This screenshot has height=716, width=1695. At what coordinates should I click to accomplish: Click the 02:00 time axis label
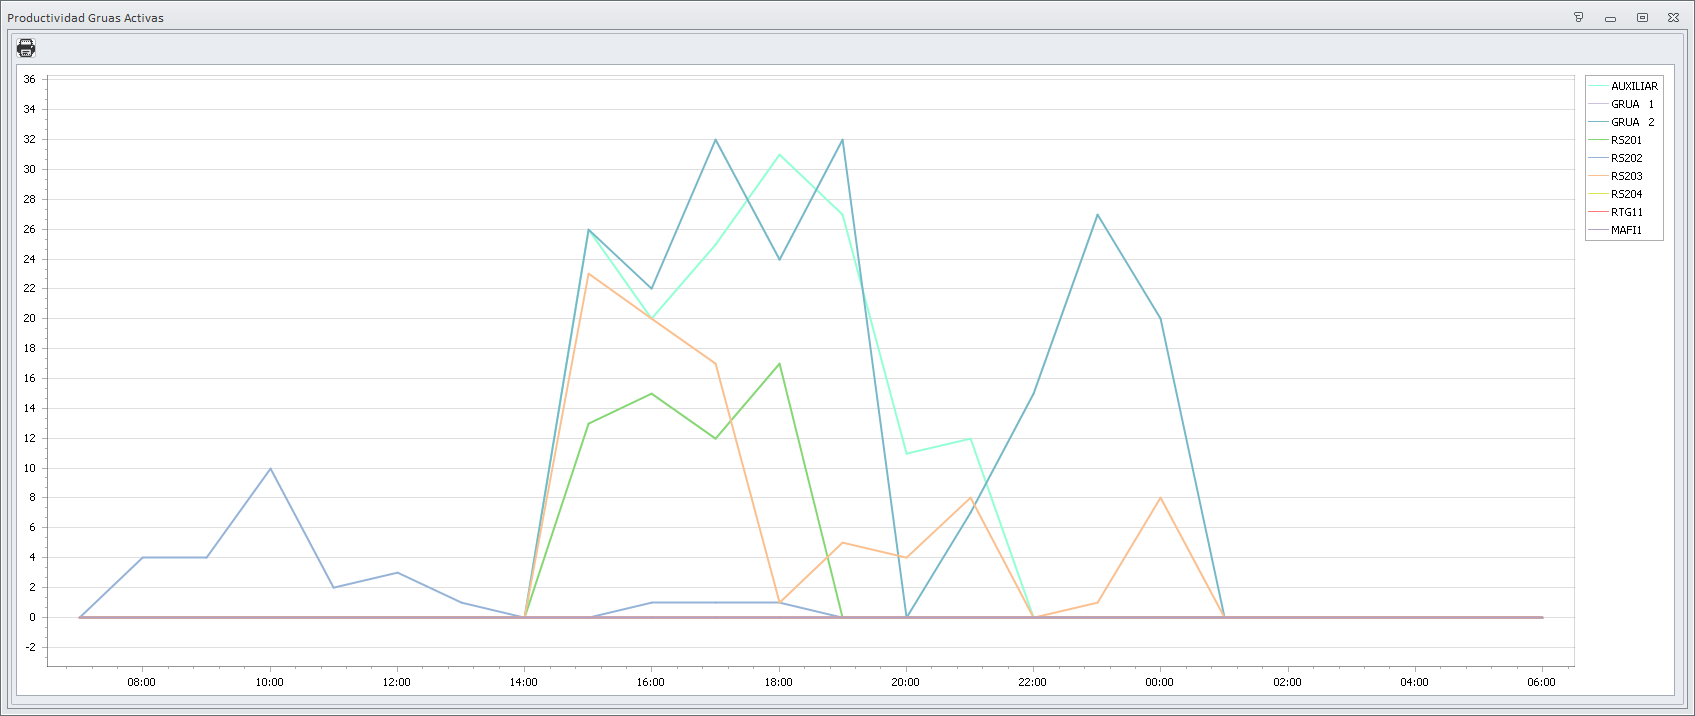[1287, 682]
